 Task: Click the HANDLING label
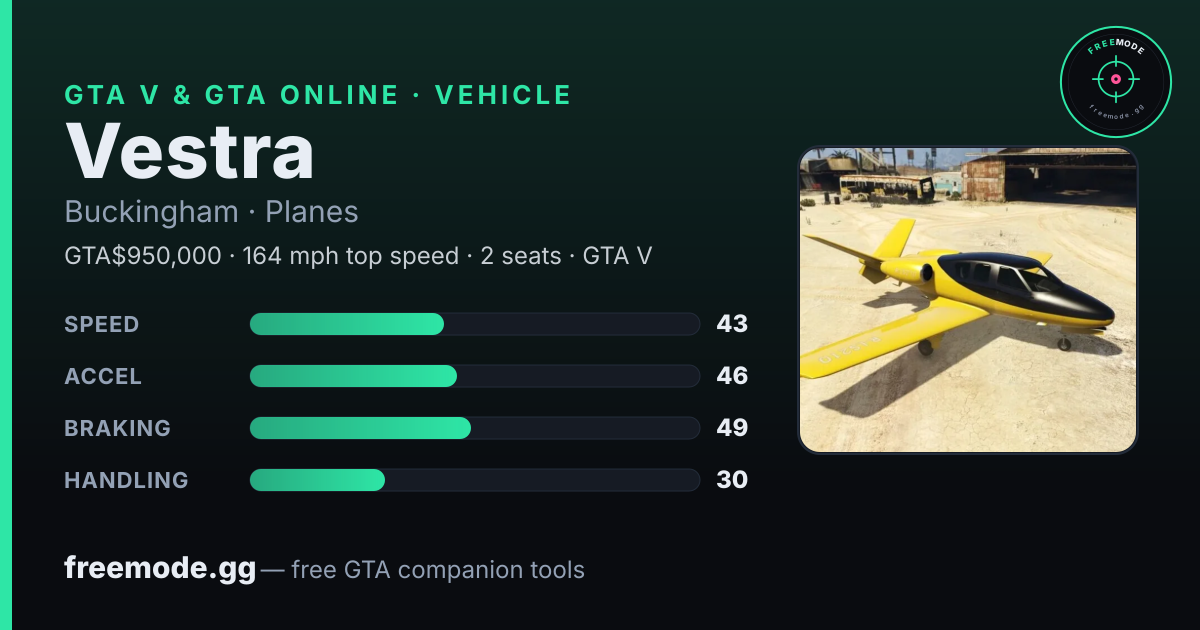(126, 480)
